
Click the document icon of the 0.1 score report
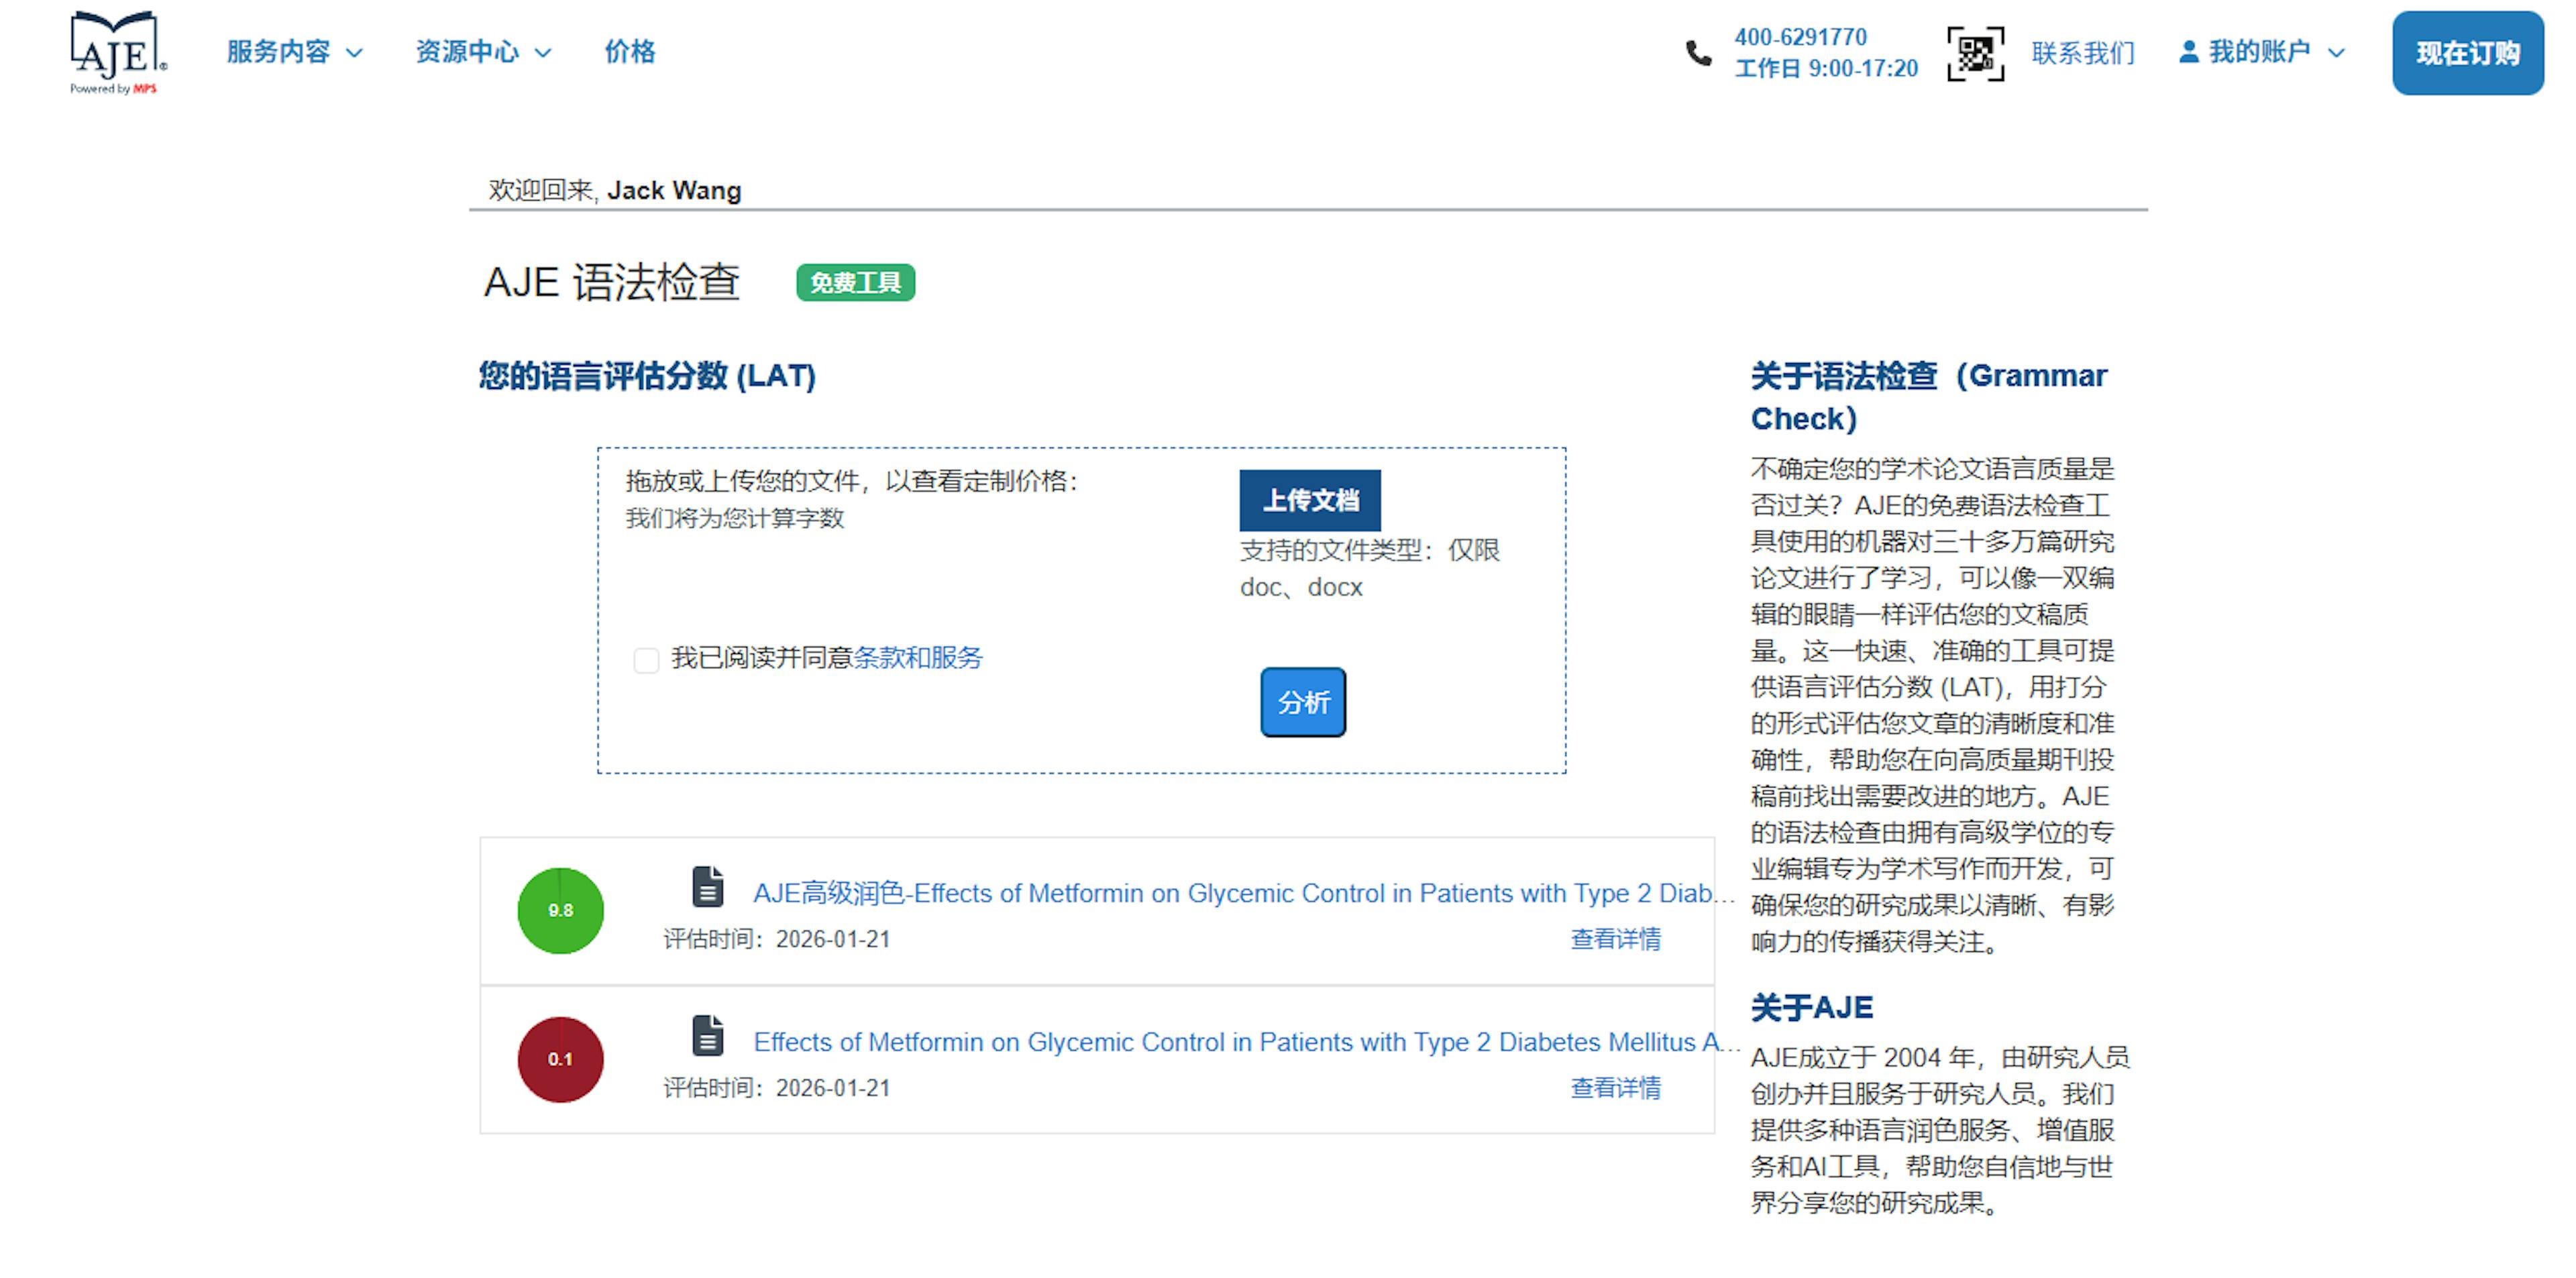[x=708, y=1036]
